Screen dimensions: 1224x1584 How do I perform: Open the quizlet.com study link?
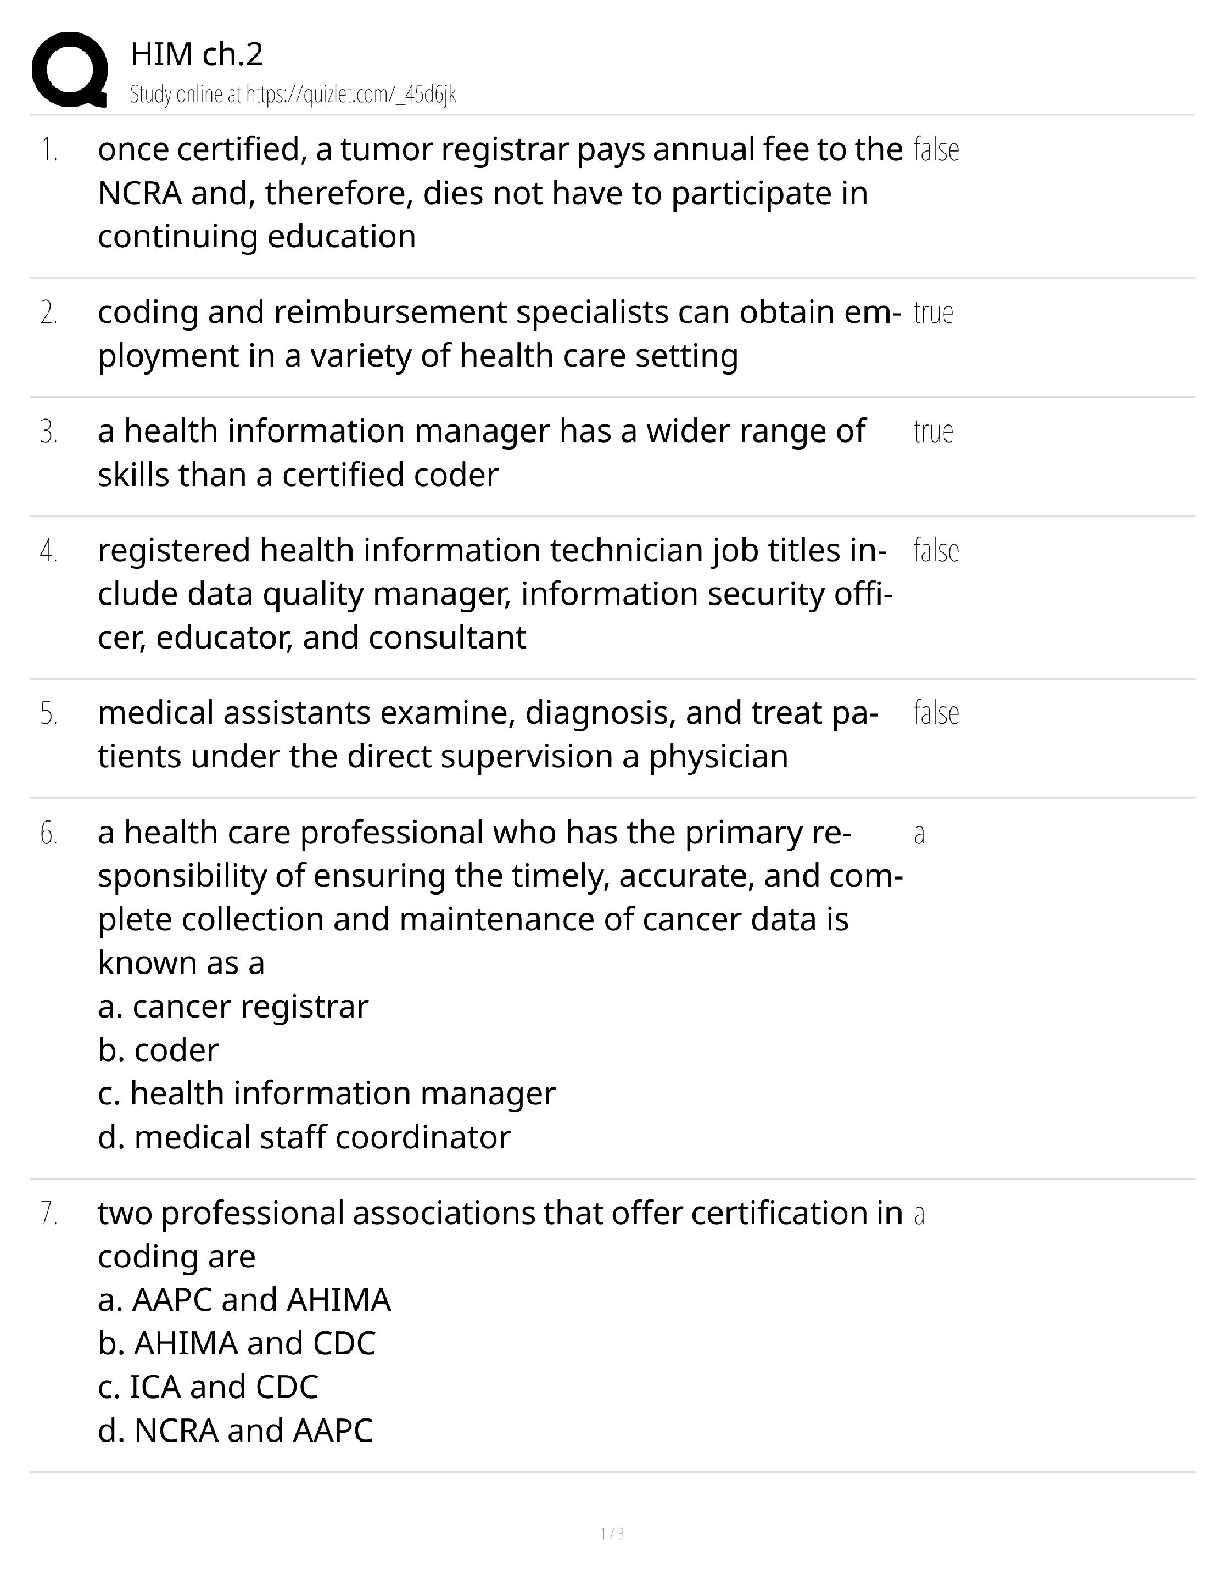293,95
